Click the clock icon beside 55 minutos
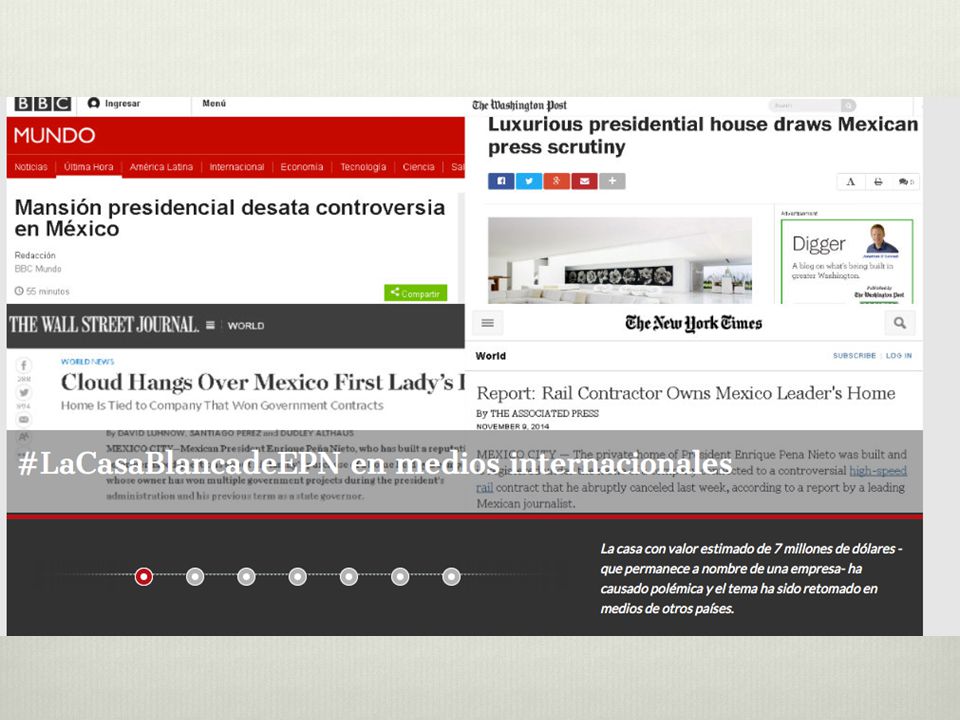This screenshot has height=720, width=960. click(x=19, y=291)
